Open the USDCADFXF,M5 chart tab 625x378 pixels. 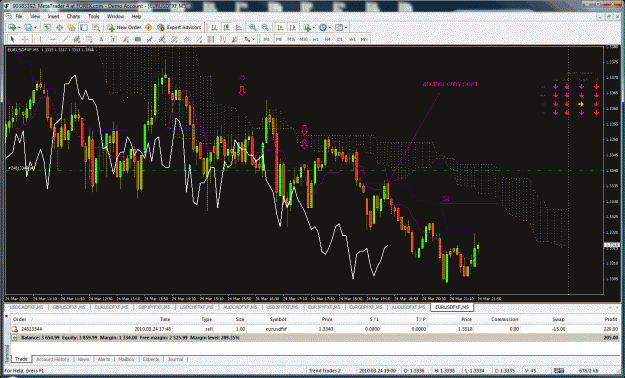tap(26, 307)
